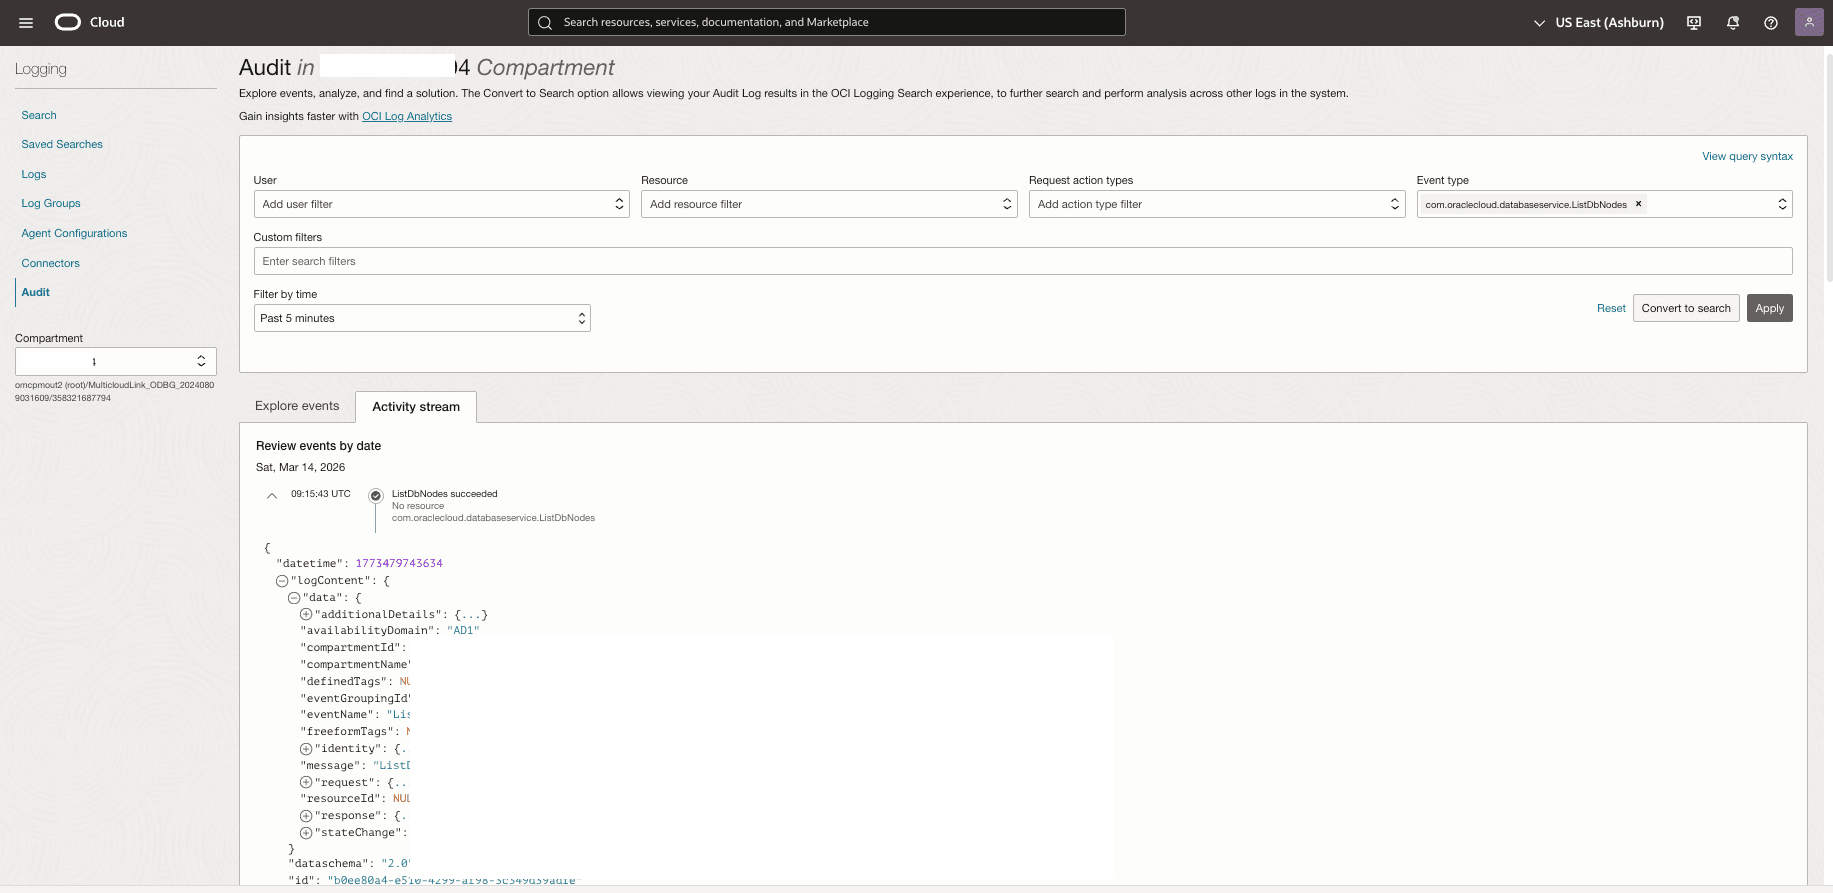Click the datetime value 1773479743634
The height and width of the screenshot is (893, 1833).
399,564
